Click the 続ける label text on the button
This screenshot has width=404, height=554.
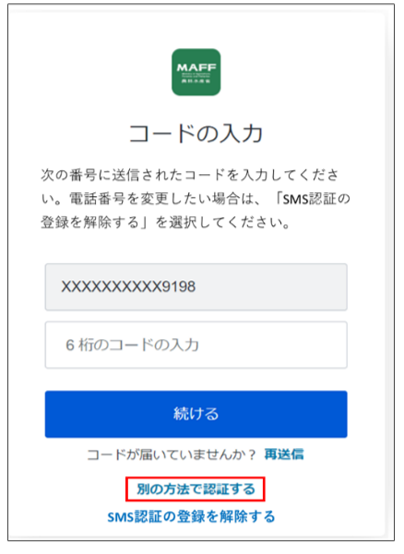tap(196, 414)
